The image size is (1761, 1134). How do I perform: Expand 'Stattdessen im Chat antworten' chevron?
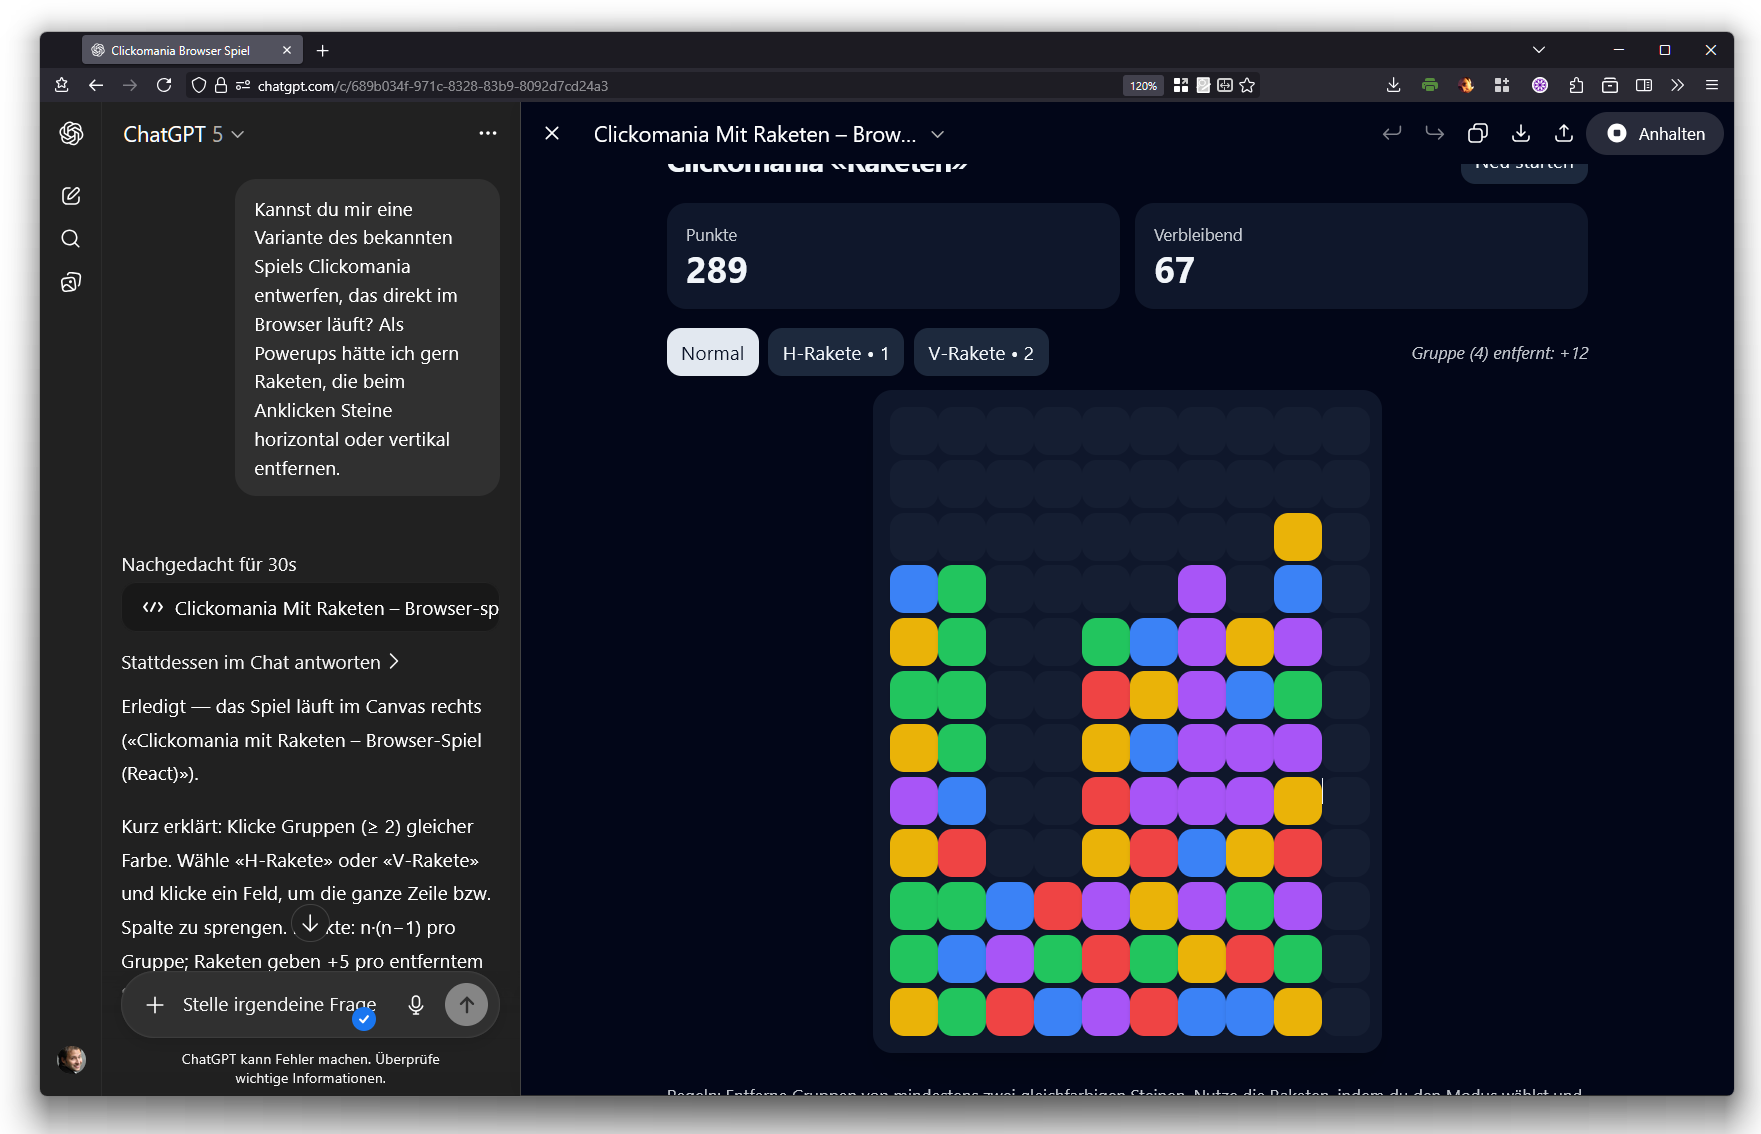394,662
